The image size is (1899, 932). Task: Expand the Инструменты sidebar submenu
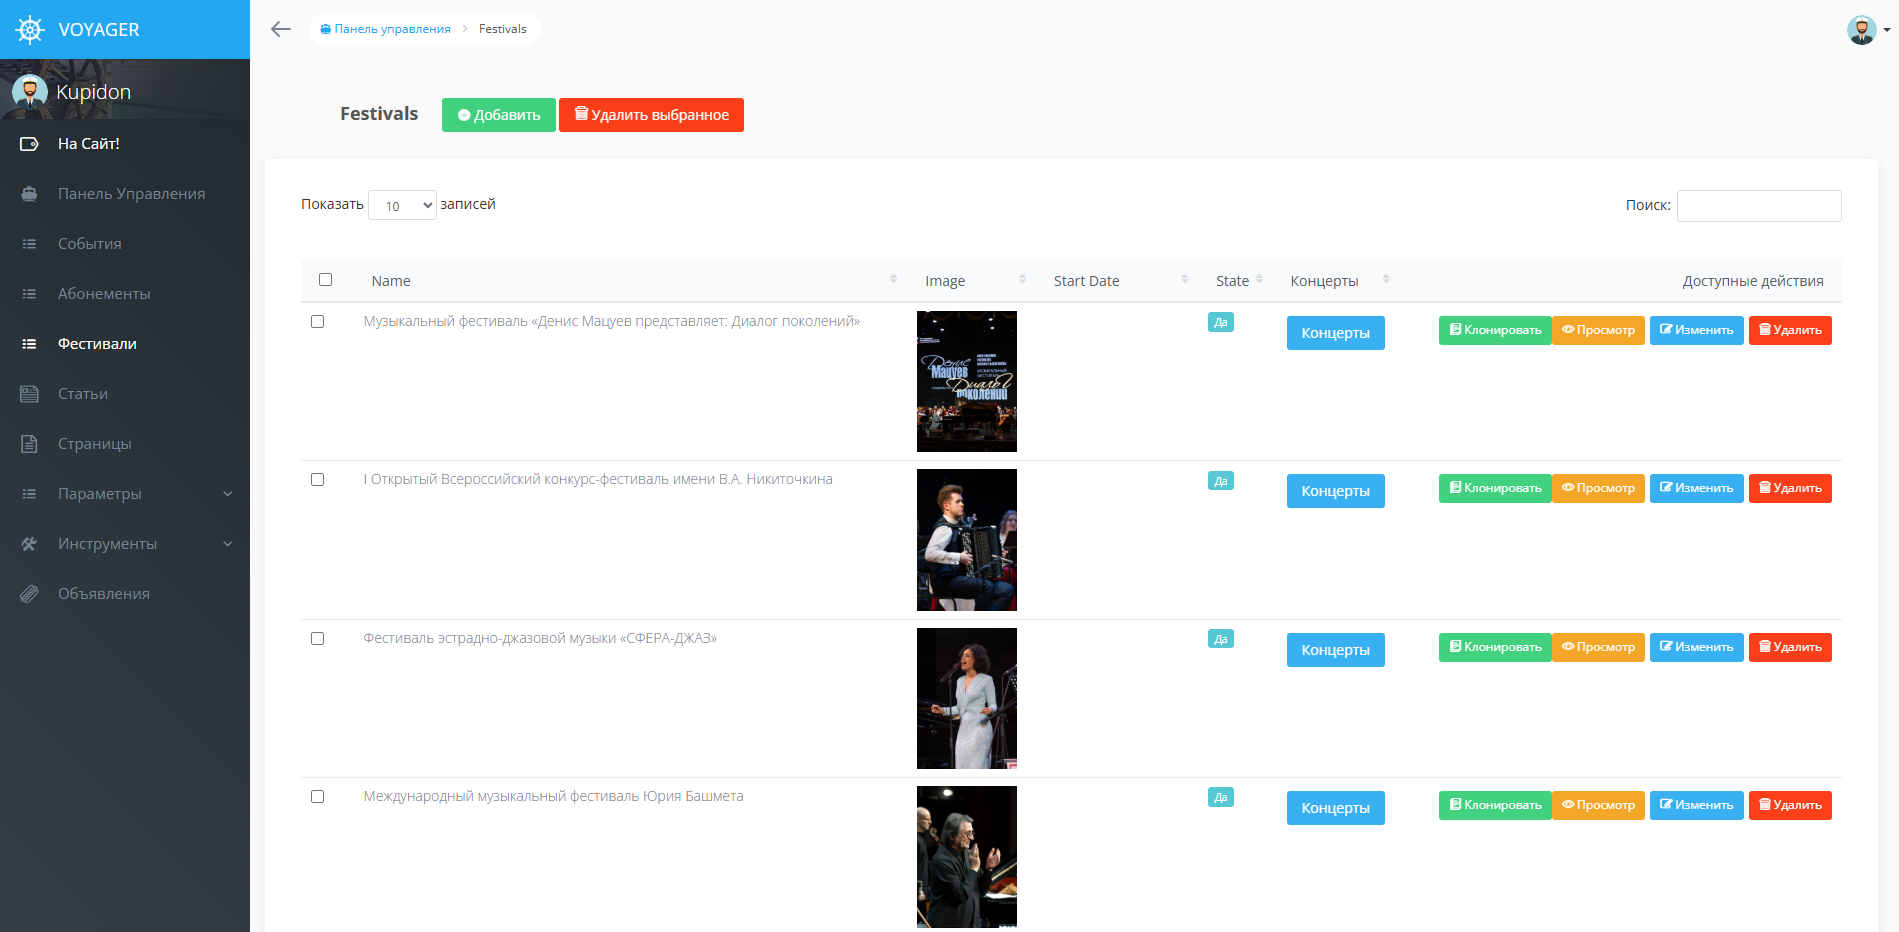tap(228, 544)
